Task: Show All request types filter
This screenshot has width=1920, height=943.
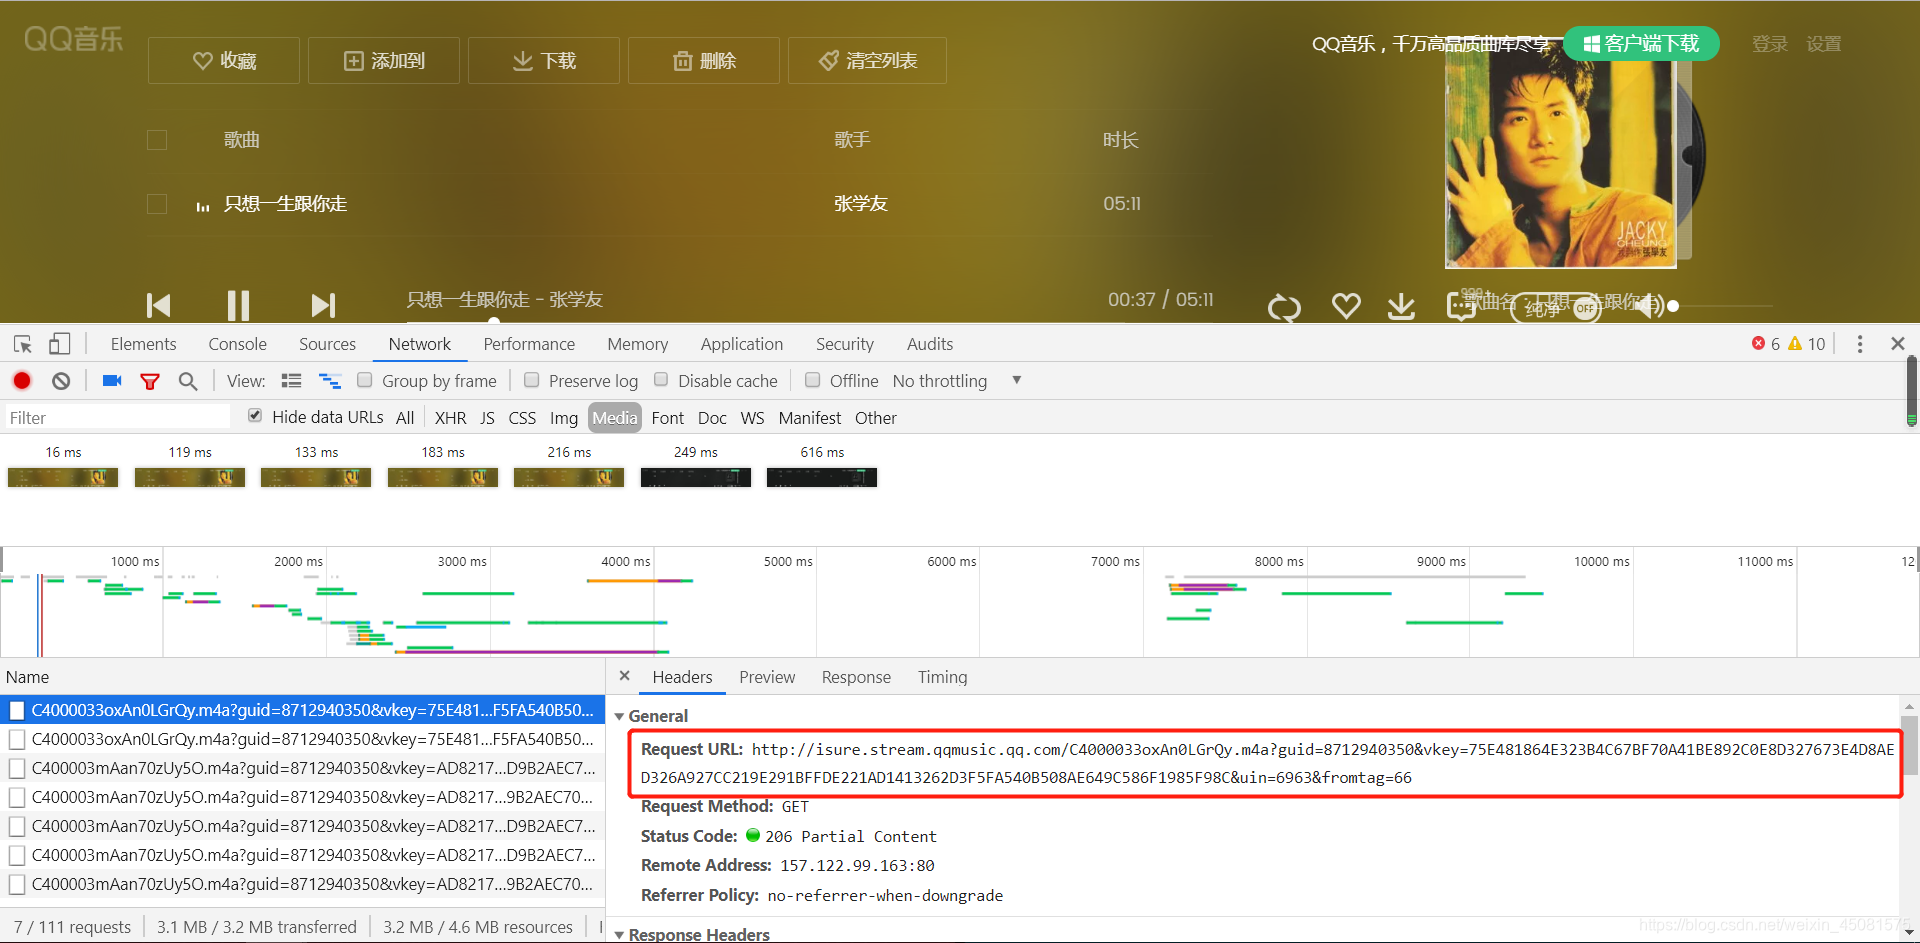Action: (405, 418)
